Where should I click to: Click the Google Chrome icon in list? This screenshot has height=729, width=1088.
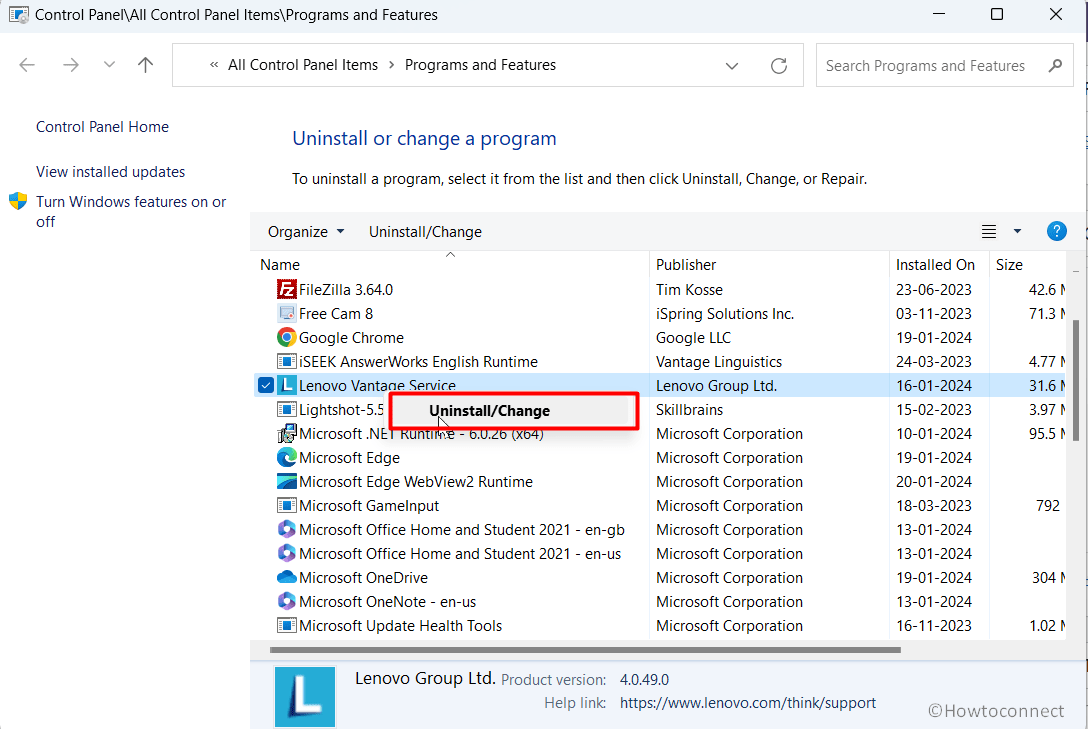click(286, 338)
